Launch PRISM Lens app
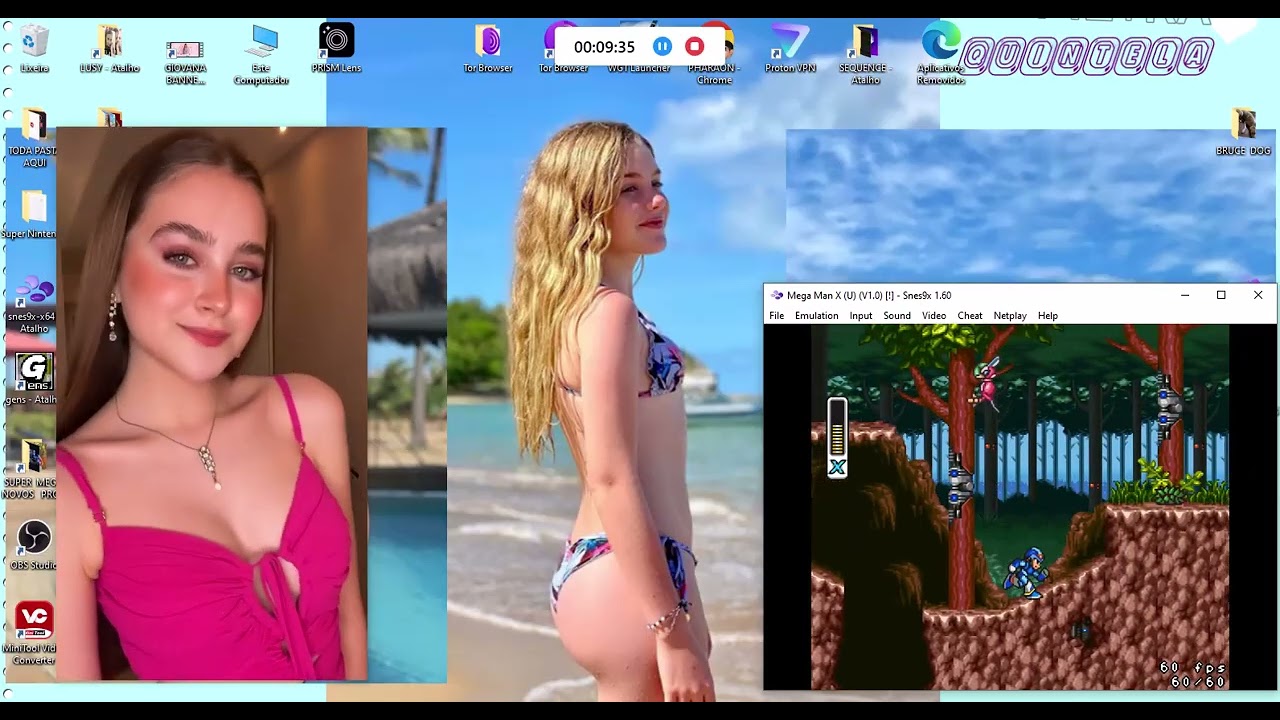This screenshot has width=1280, height=720. 337,48
